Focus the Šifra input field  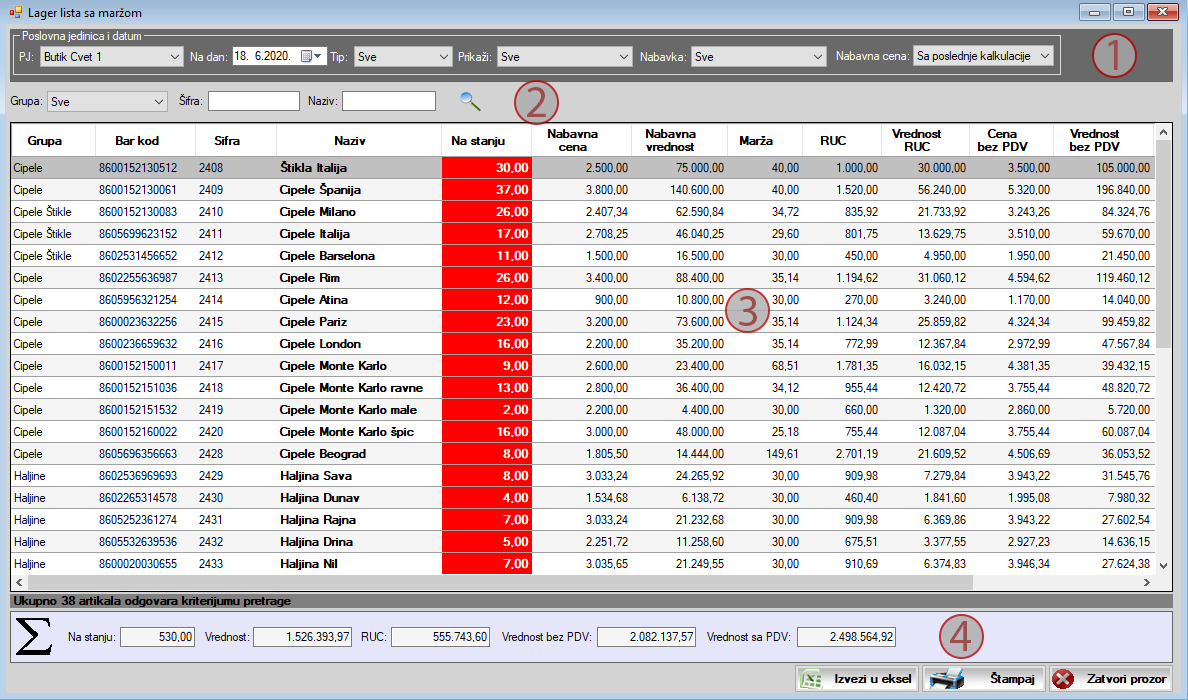(254, 101)
